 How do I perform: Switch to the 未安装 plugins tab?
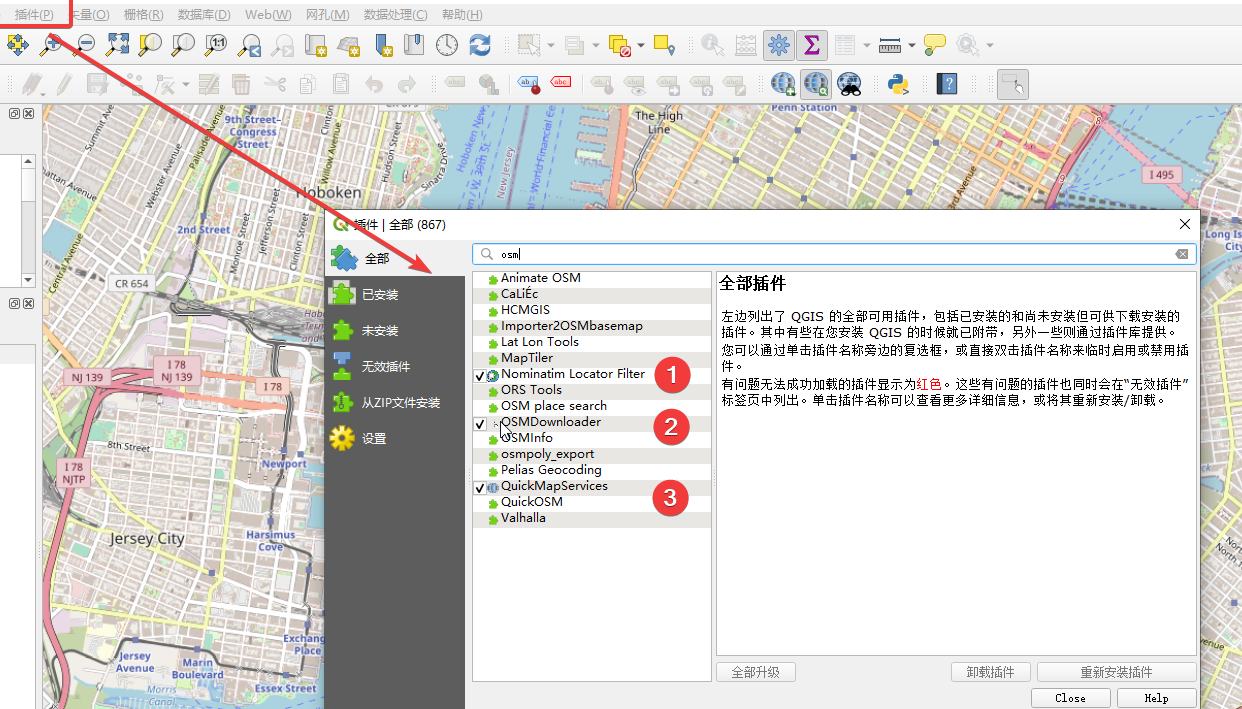click(395, 330)
